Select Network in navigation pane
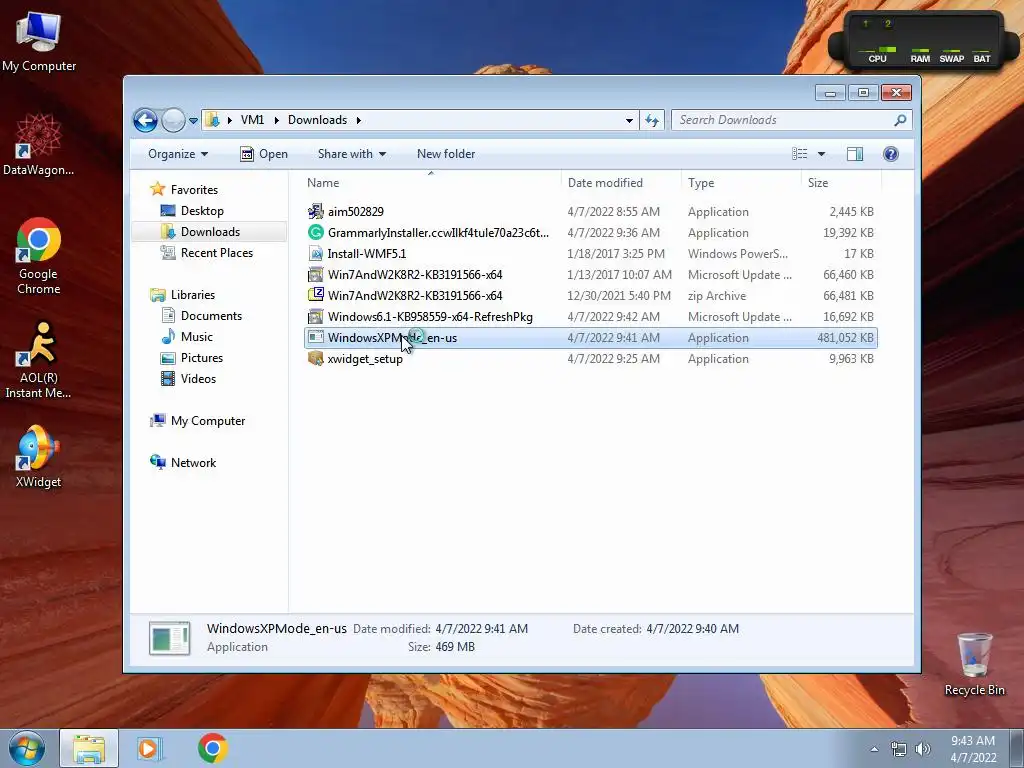 tap(193, 462)
